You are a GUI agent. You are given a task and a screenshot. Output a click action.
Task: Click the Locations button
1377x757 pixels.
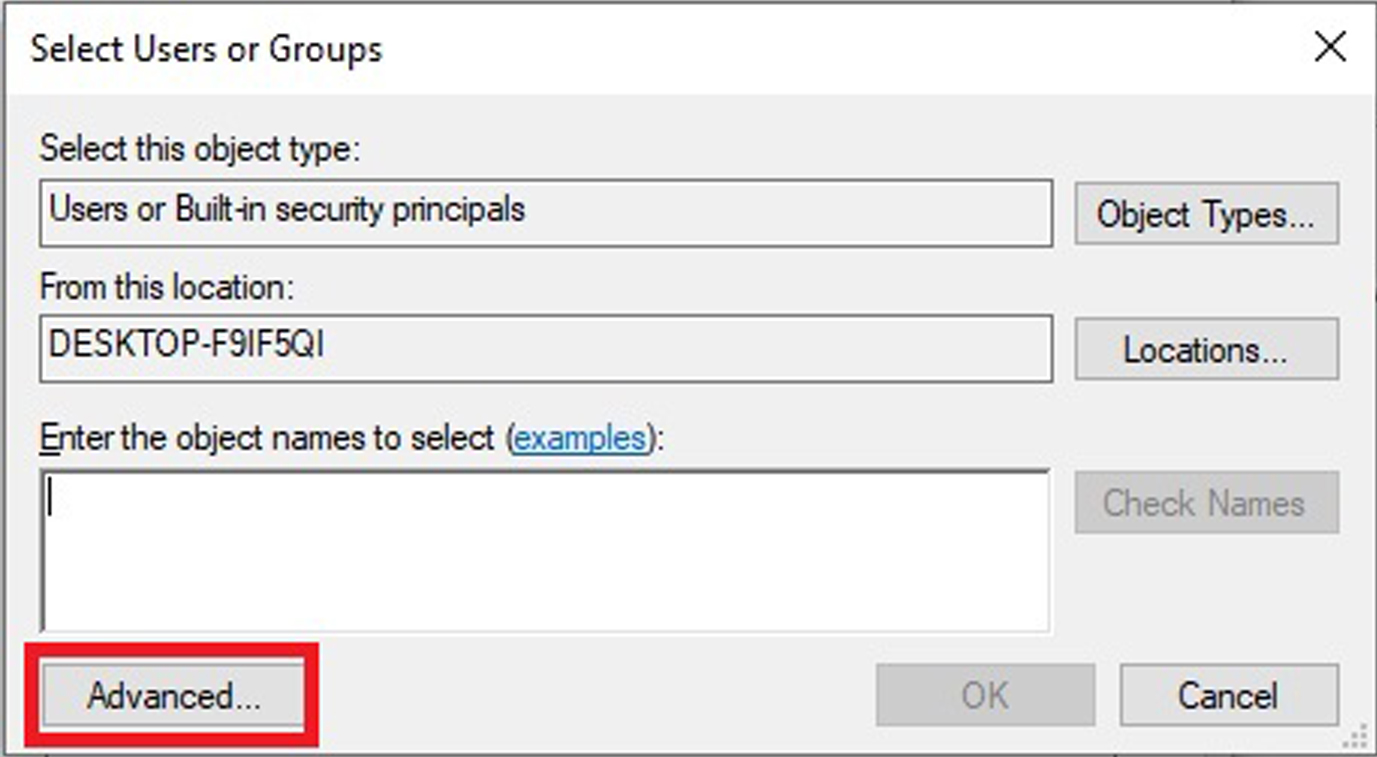(x=1206, y=350)
